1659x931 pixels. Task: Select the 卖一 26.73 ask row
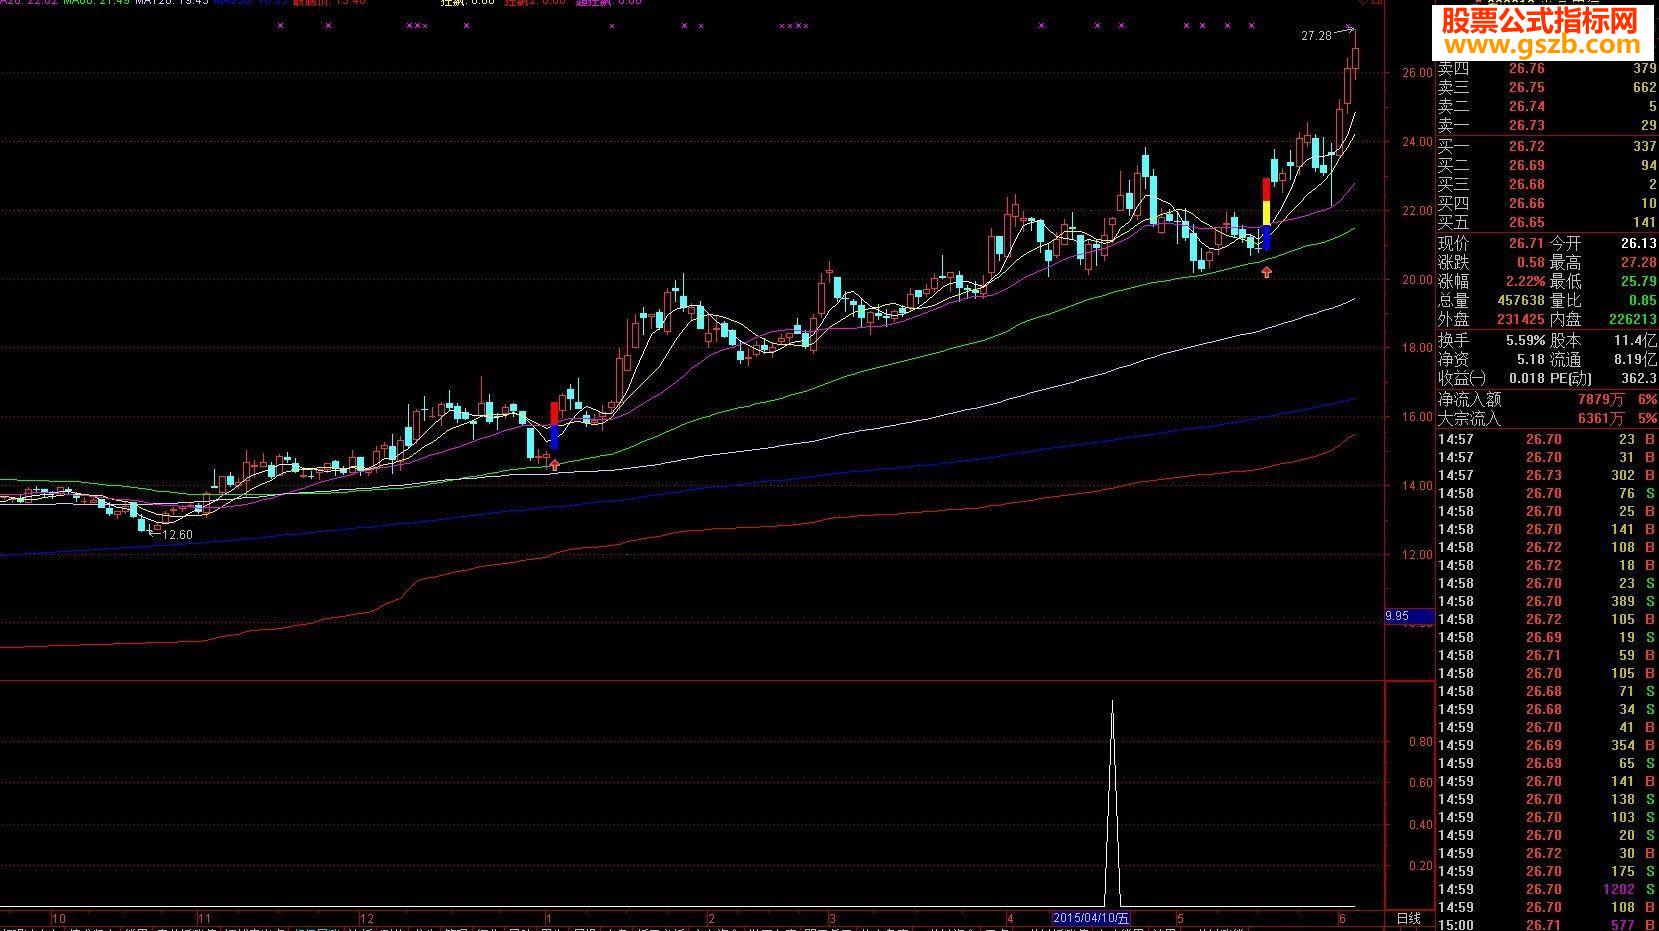coord(1547,126)
